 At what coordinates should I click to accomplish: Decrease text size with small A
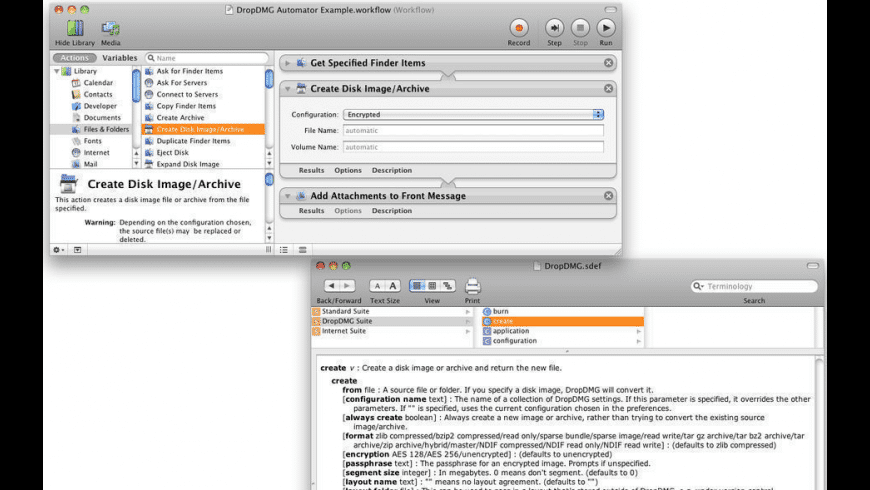(x=377, y=286)
